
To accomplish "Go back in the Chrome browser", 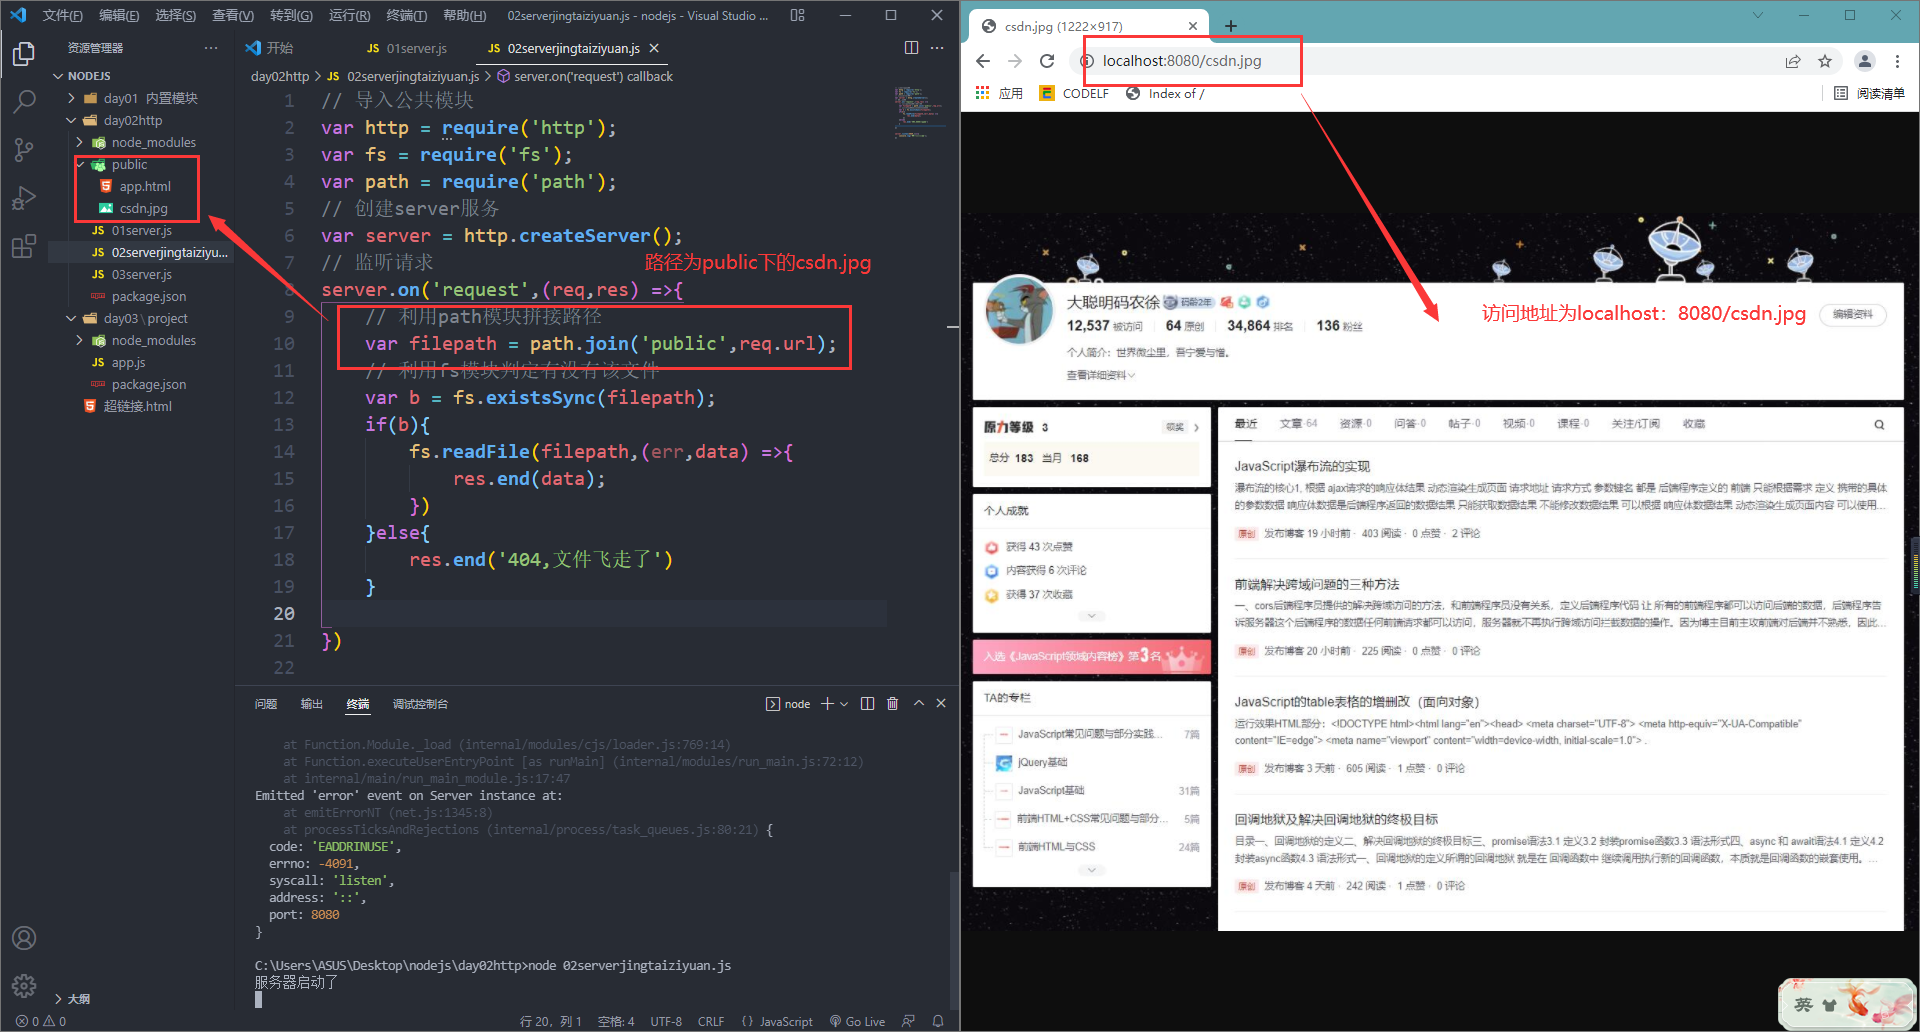I will point(983,61).
